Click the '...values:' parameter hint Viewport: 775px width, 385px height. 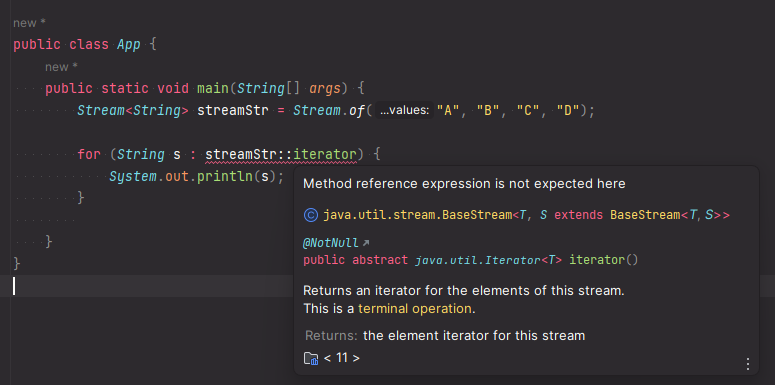click(404, 111)
